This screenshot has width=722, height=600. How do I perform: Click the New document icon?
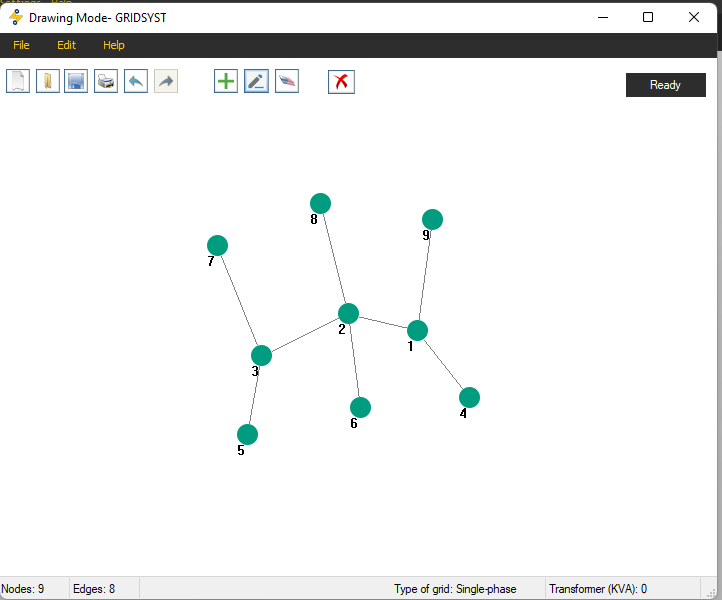pyautogui.click(x=18, y=81)
